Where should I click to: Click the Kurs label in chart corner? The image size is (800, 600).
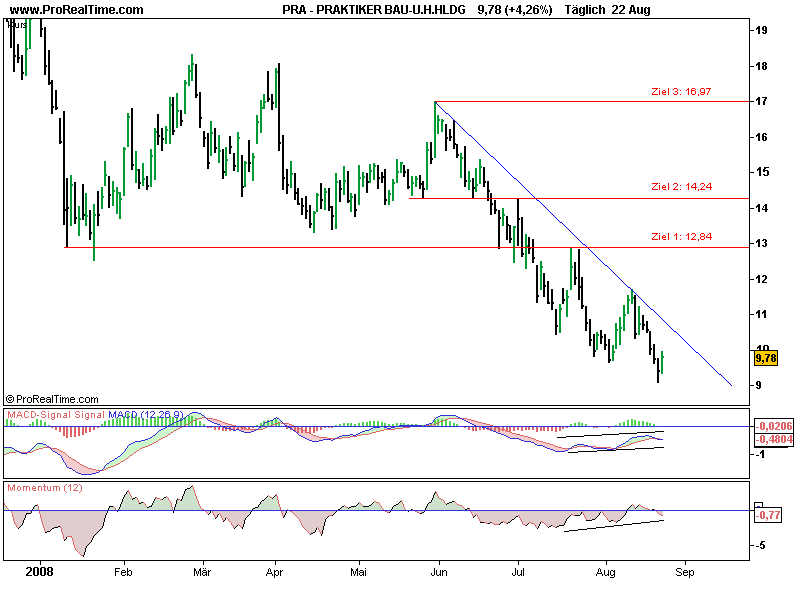(x=17, y=22)
